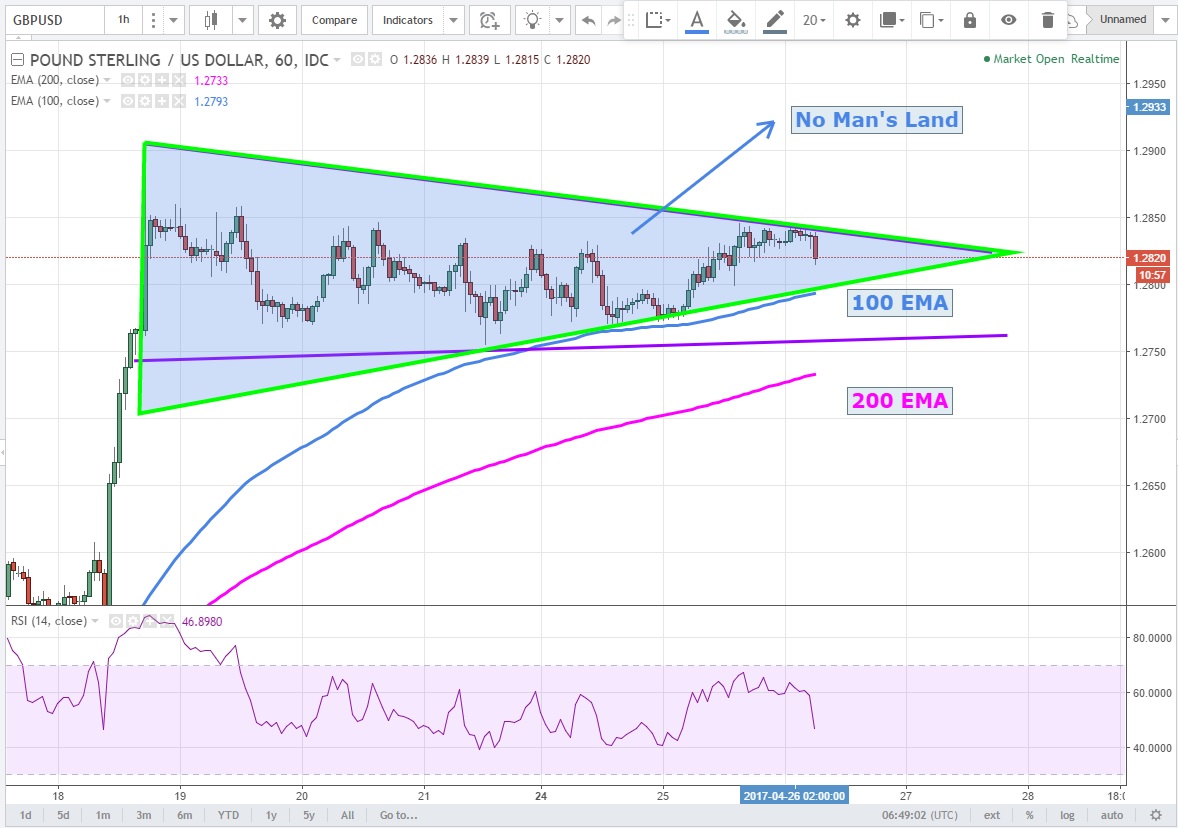Click the Go to... button
1178x828 pixels.
pos(398,815)
